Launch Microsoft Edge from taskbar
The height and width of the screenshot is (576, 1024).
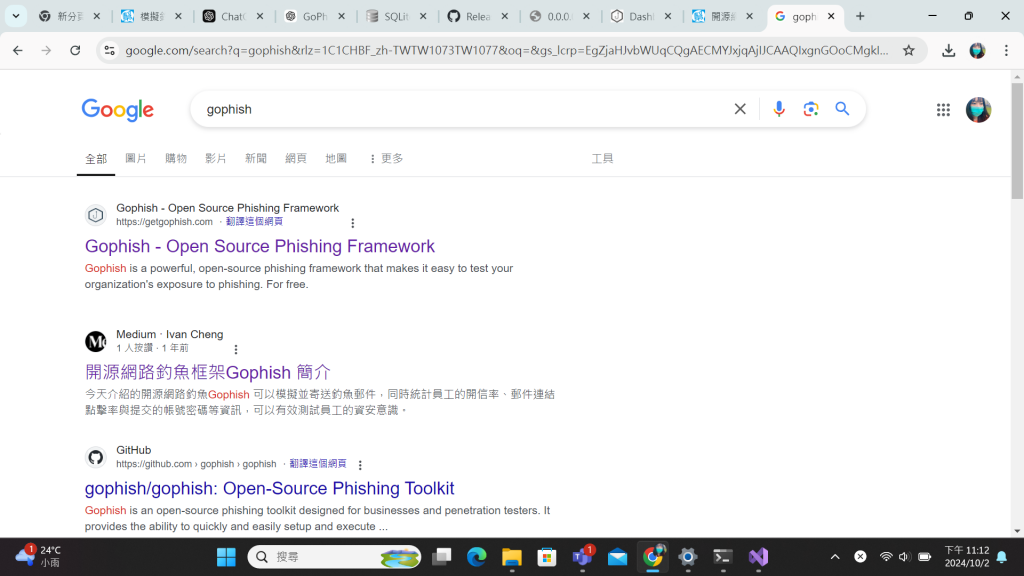point(477,557)
